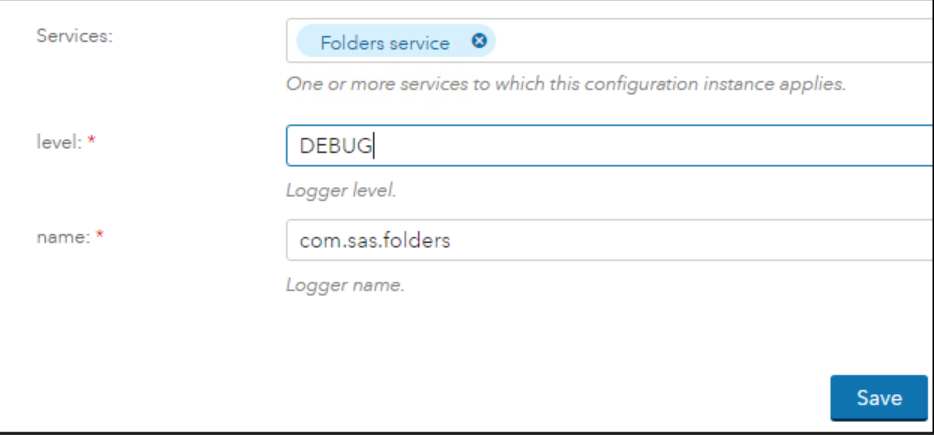The image size is (934, 435).
Task: Click blank space right of com.sas.folders
Action: [691, 241]
